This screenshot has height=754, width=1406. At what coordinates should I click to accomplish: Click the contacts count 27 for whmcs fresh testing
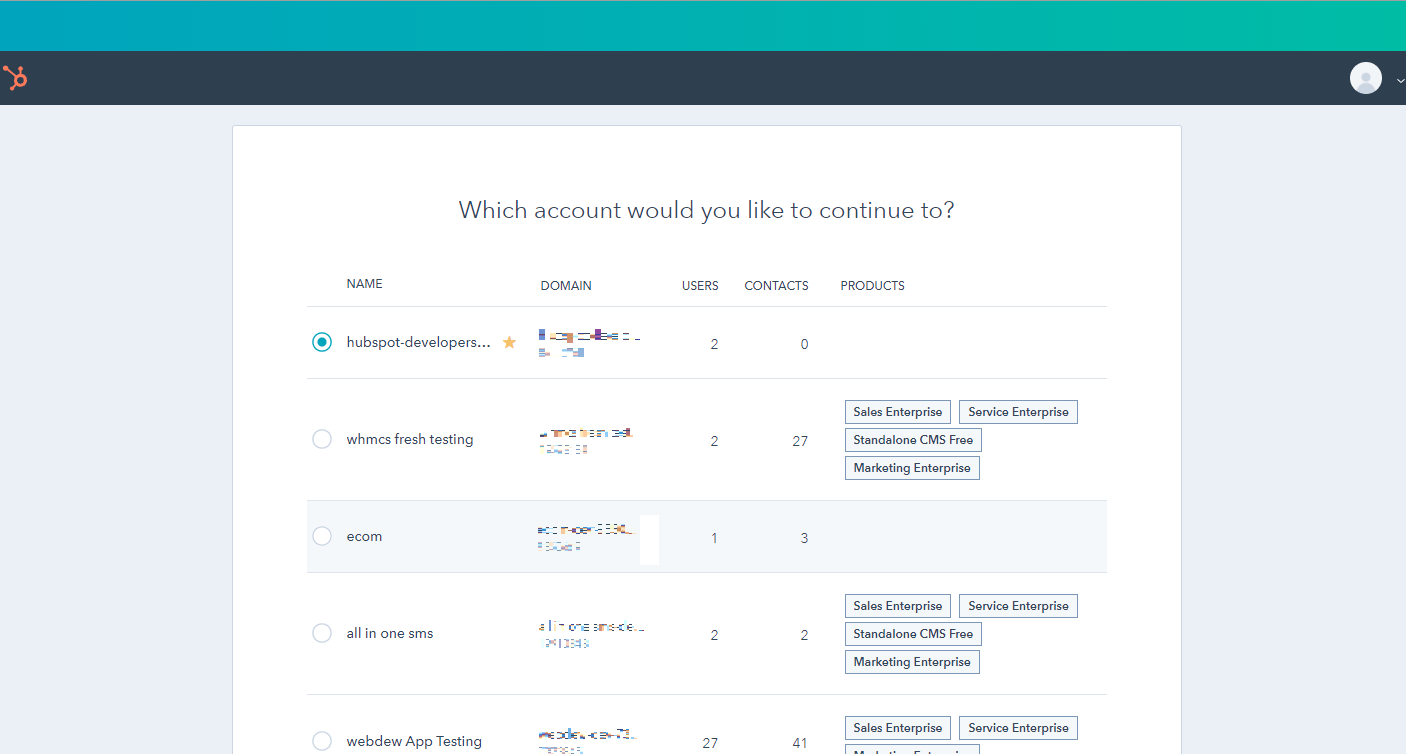(x=800, y=441)
